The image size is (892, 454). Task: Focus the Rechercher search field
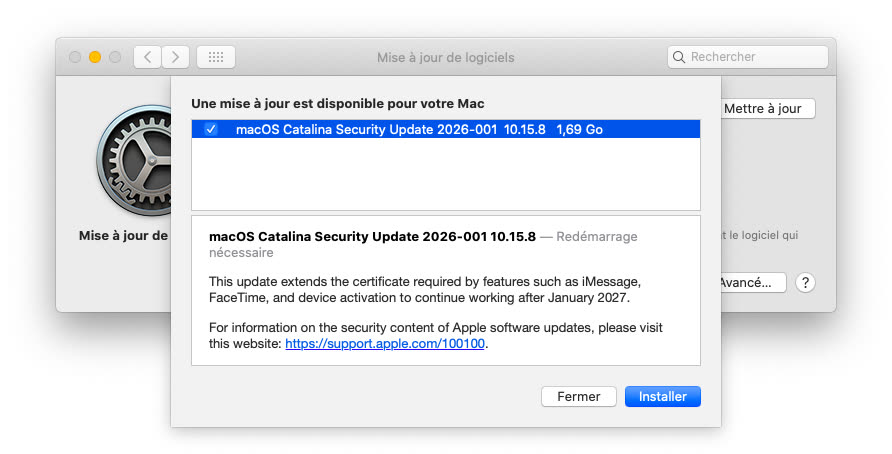pyautogui.click(x=755, y=57)
